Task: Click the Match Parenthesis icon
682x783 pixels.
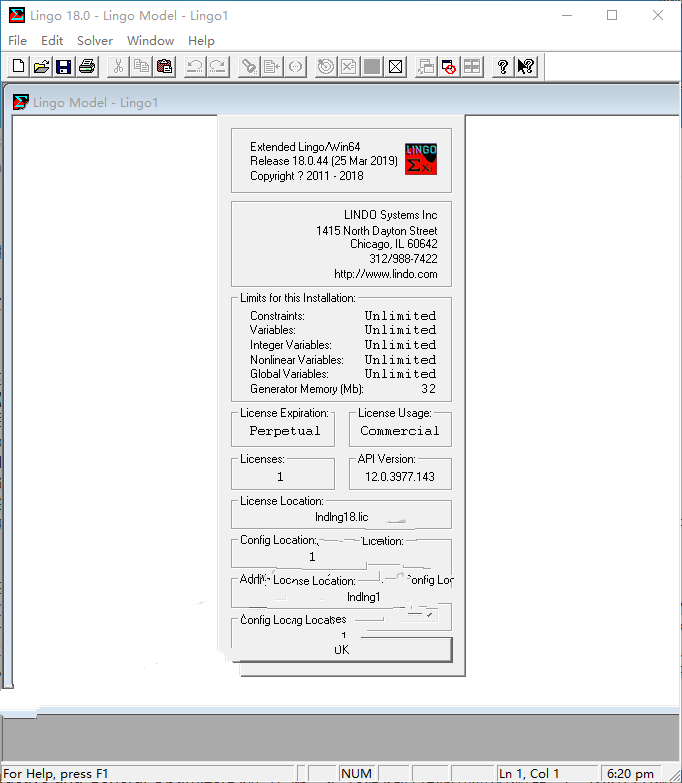Action: 295,66
